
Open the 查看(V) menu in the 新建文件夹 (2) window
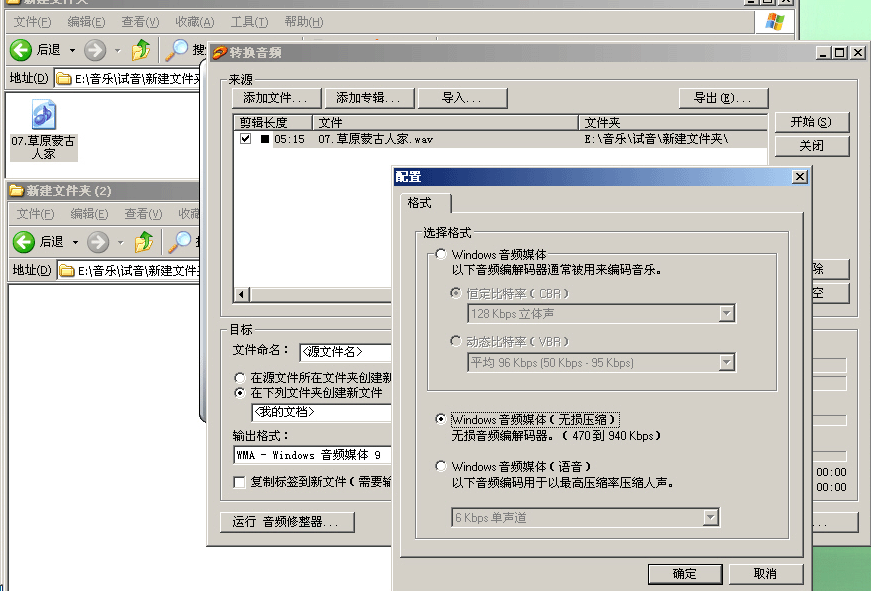tap(143, 214)
